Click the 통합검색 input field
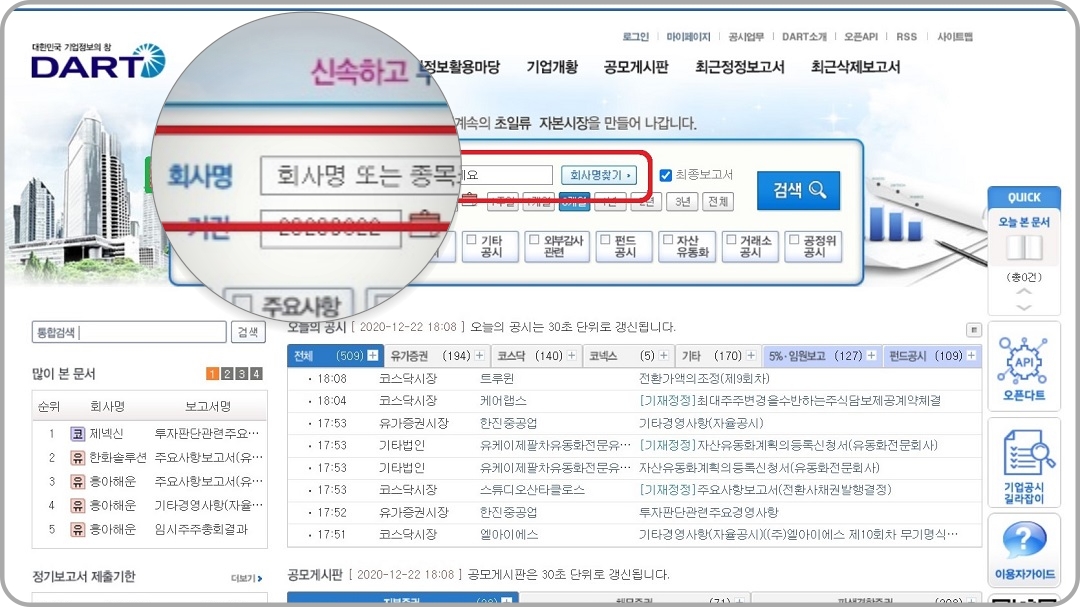 tap(129, 332)
